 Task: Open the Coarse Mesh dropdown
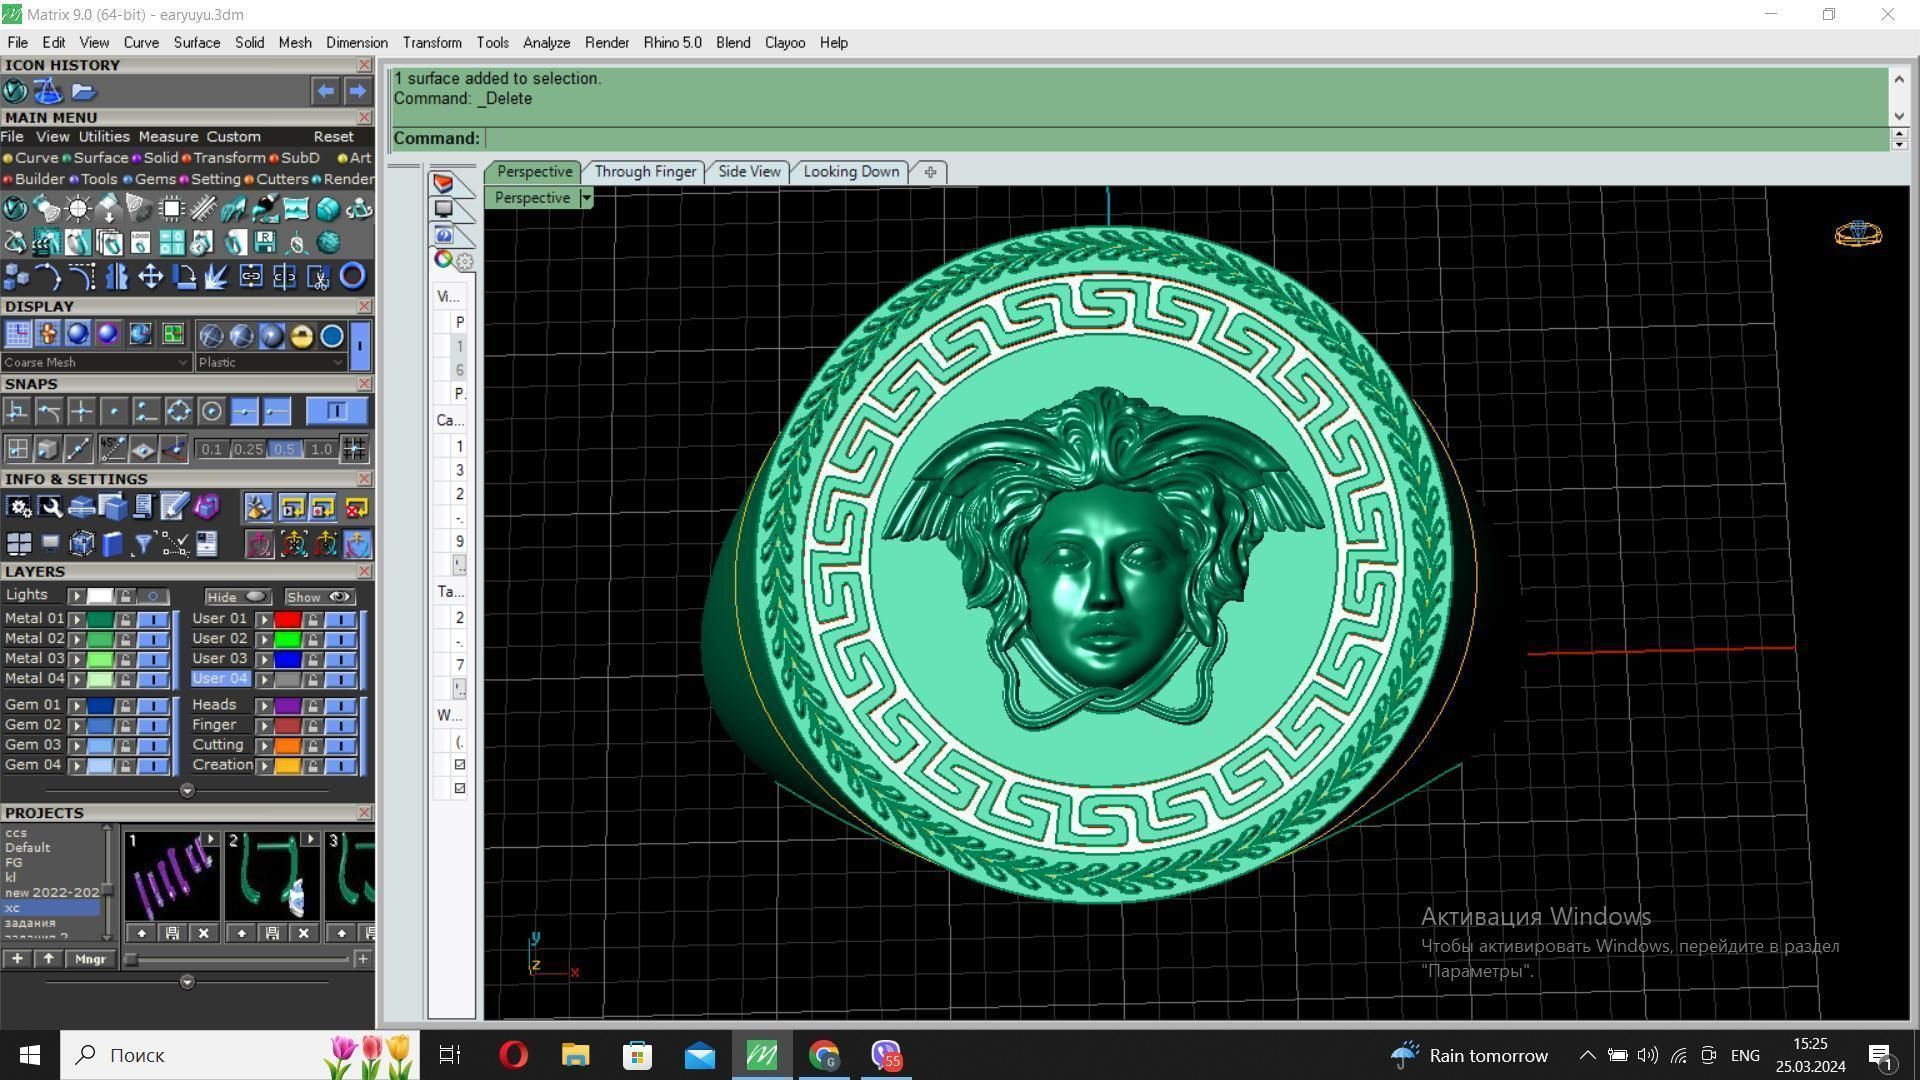pyautogui.click(x=96, y=362)
